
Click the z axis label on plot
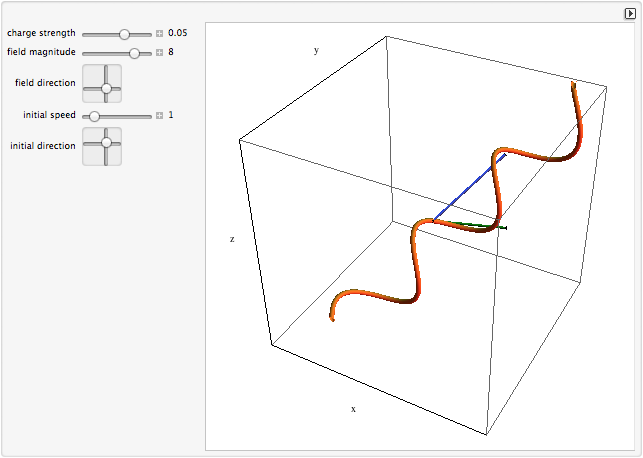[x=232, y=239]
